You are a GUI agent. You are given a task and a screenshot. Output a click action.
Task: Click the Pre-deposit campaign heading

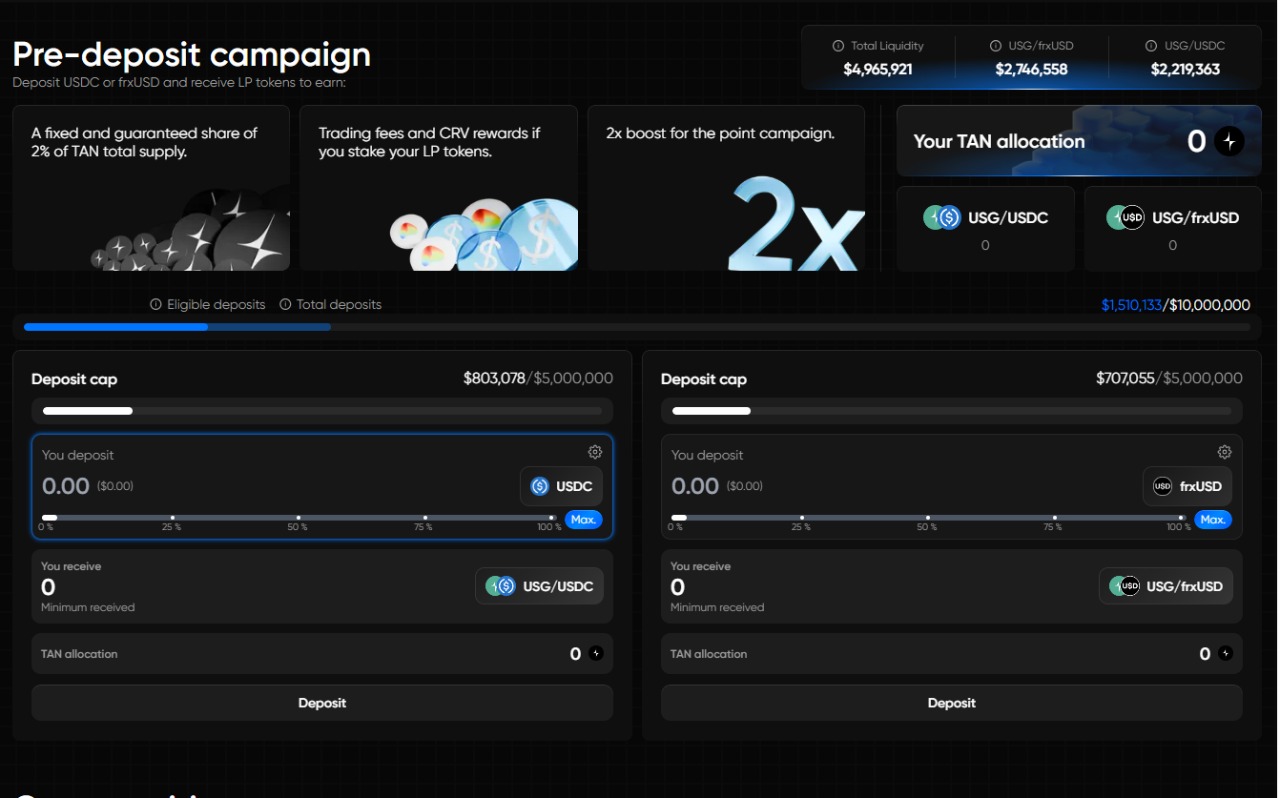click(192, 54)
